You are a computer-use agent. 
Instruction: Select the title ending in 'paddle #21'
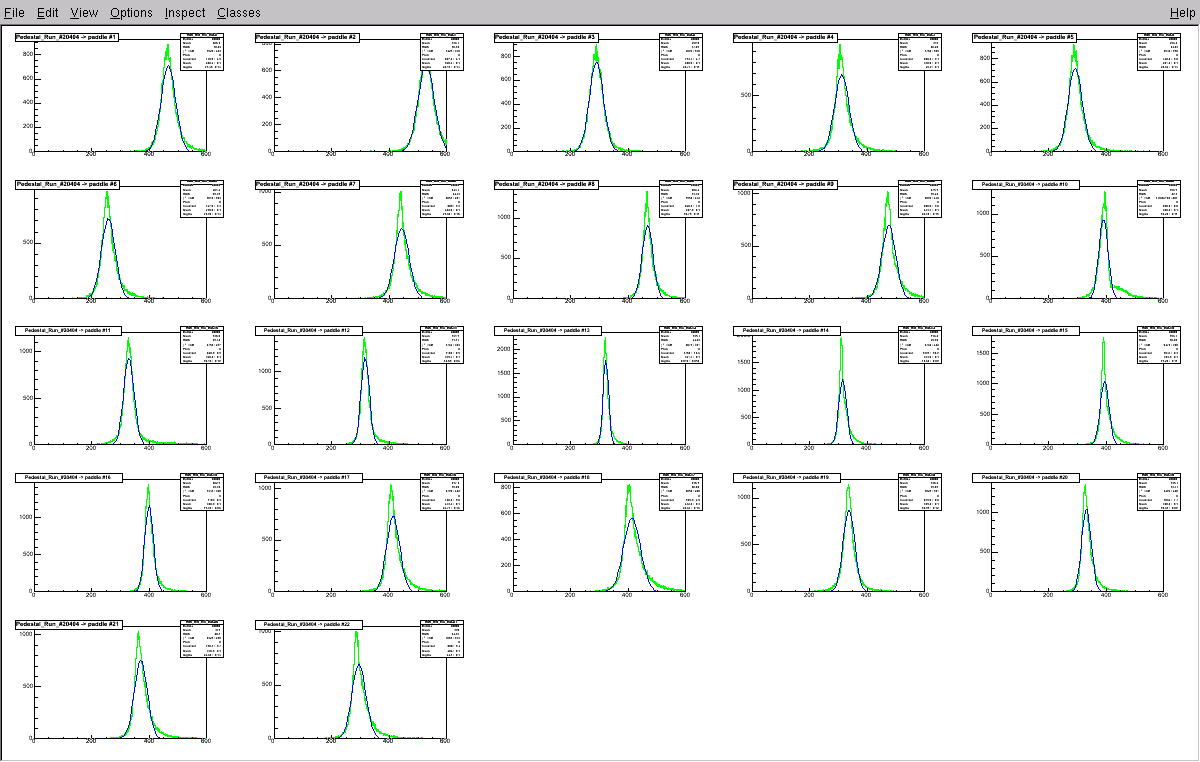click(x=68, y=624)
